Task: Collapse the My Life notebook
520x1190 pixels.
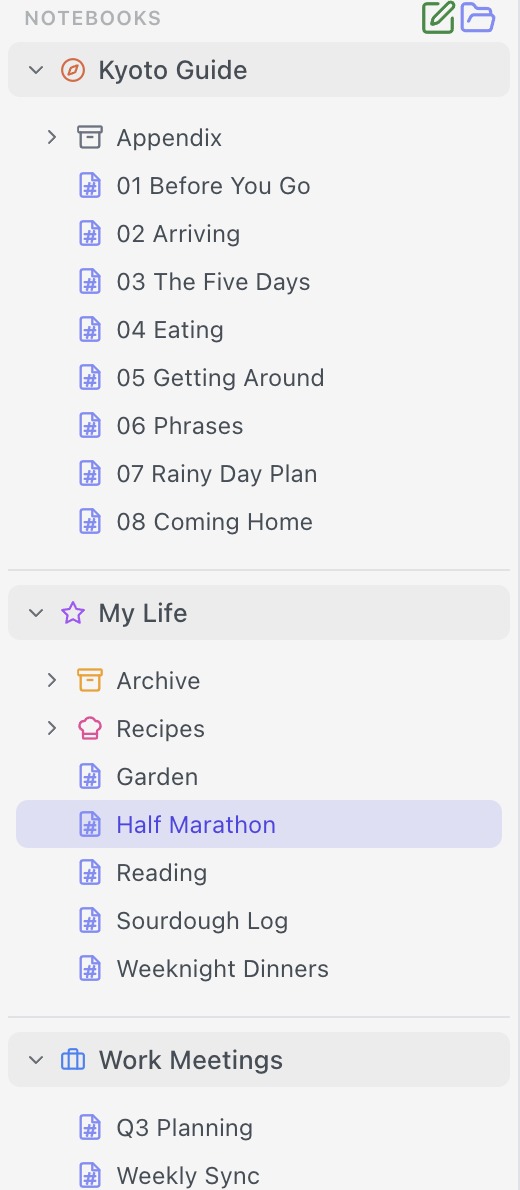Action: [36, 613]
